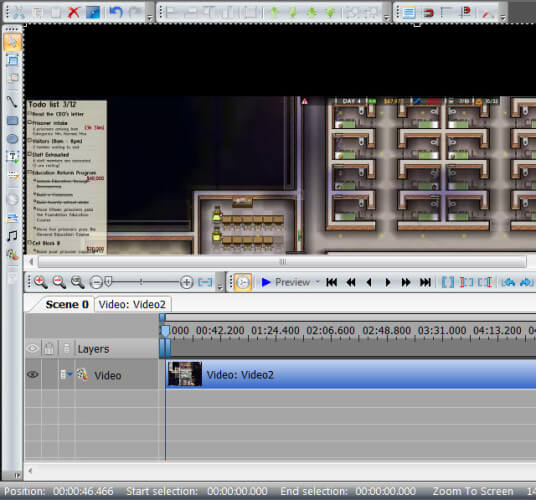Screen dimensions: 536x500
Task: Click the Preview play button
Action: 266,282
